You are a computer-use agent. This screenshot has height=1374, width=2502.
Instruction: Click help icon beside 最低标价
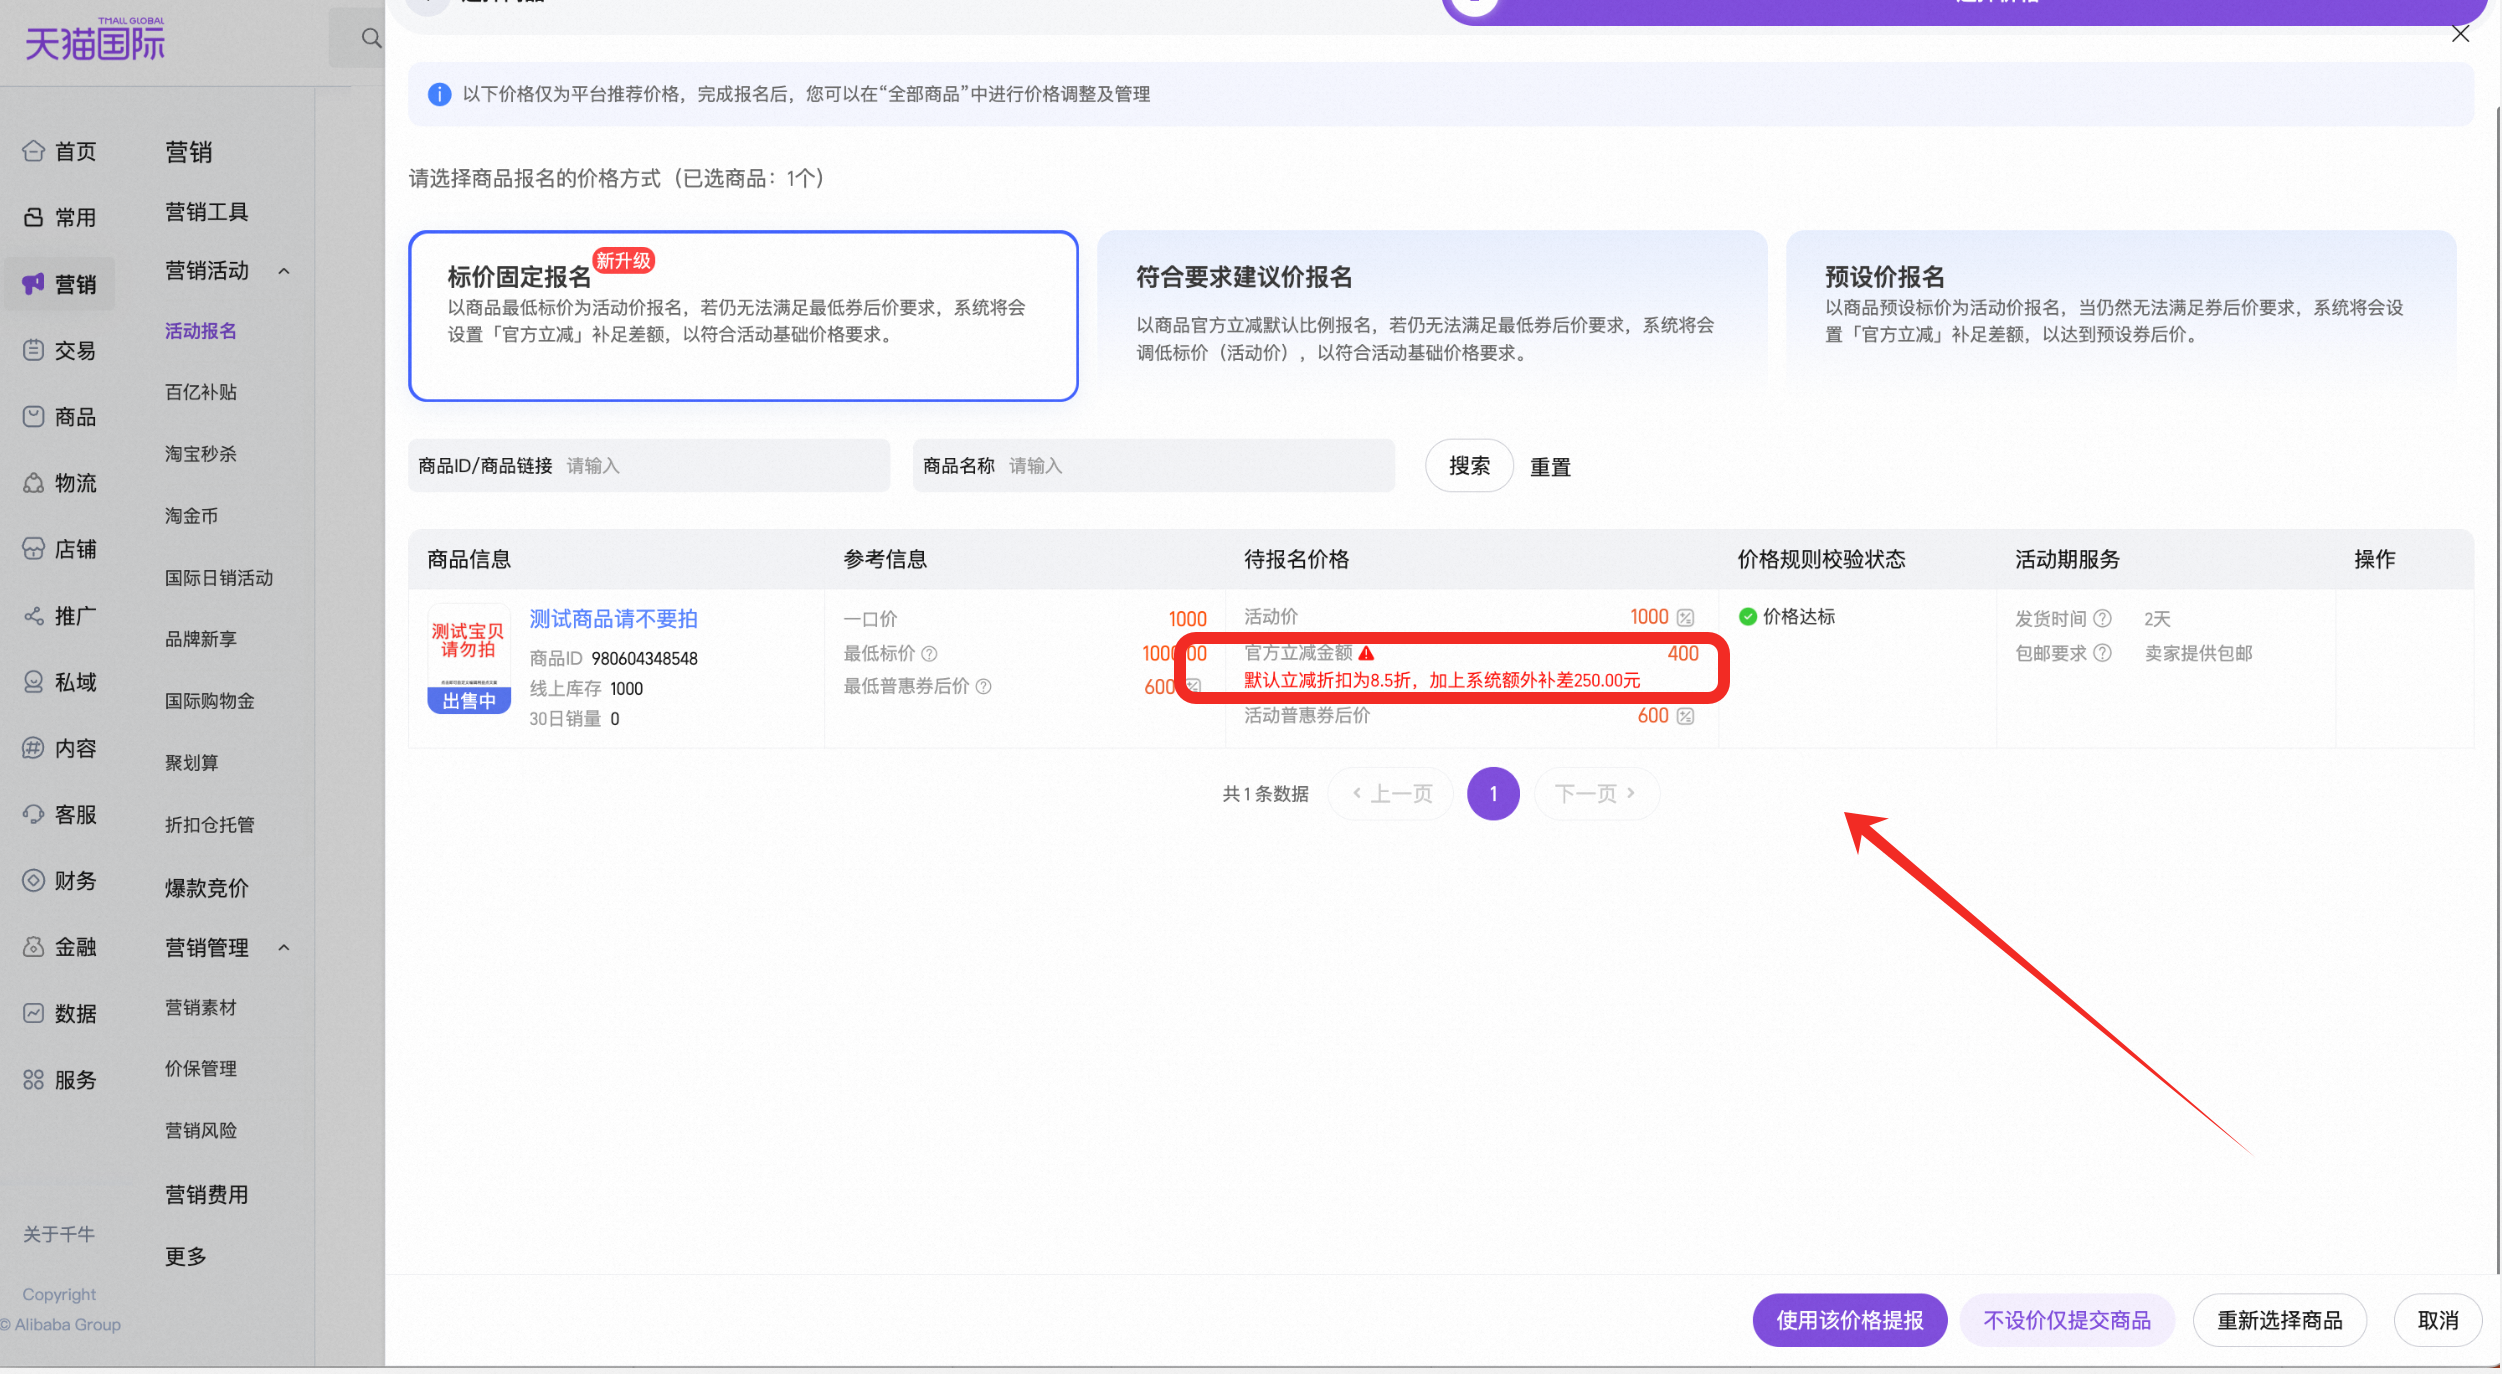929,653
